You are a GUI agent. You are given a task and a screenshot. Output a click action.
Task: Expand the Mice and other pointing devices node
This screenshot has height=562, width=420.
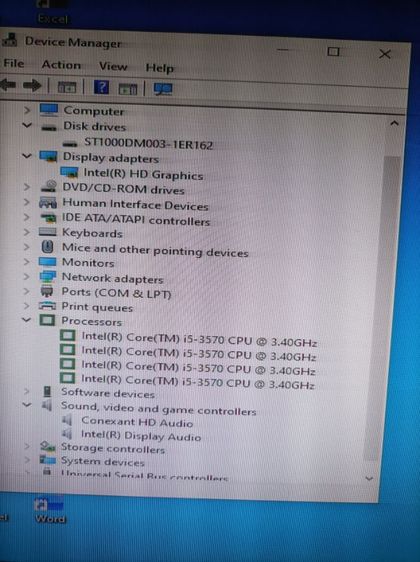[27, 247]
